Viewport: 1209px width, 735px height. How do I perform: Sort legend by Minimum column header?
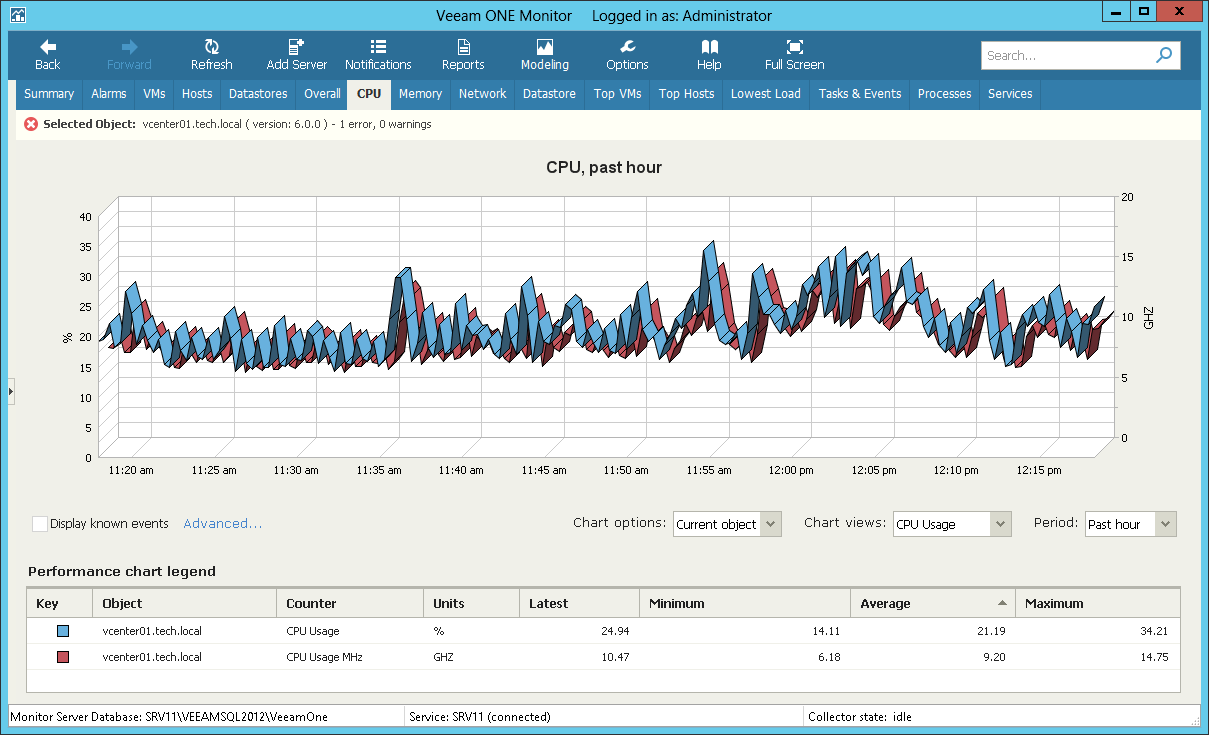pos(744,603)
